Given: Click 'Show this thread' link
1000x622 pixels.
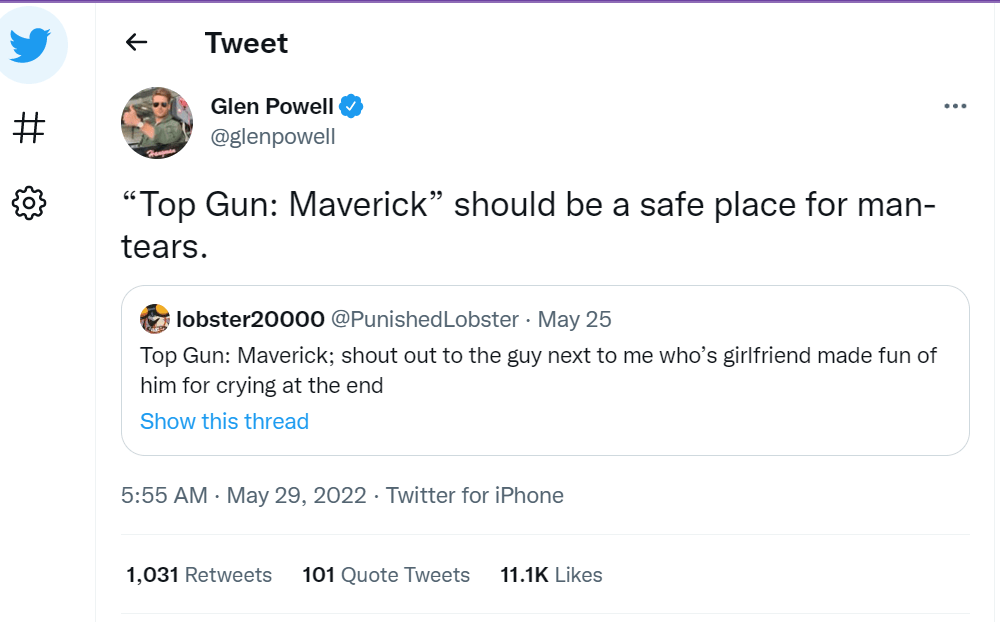Looking at the screenshot, I should click(x=224, y=421).
